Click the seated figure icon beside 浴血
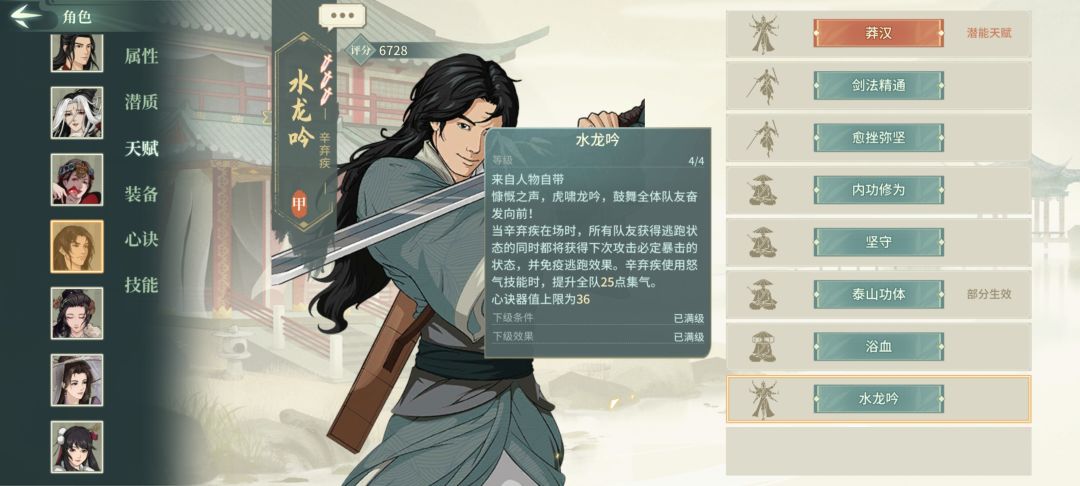The width and height of the screenshot is (1080, 486). (x=763, y=347)
